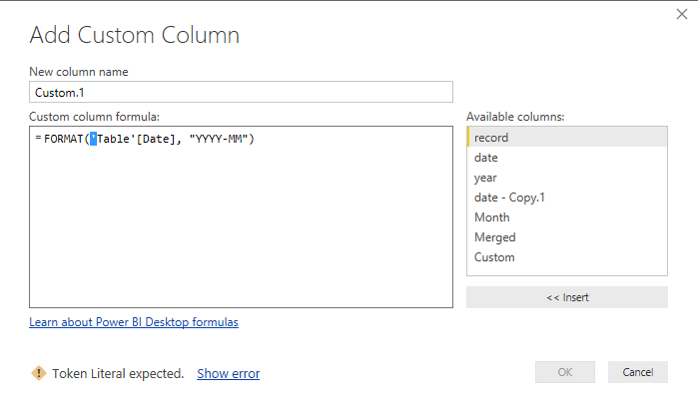This screenshot has width=698, height=412.
Task: Click empty space in the formula editor
Action: click(x=240, y=230)
